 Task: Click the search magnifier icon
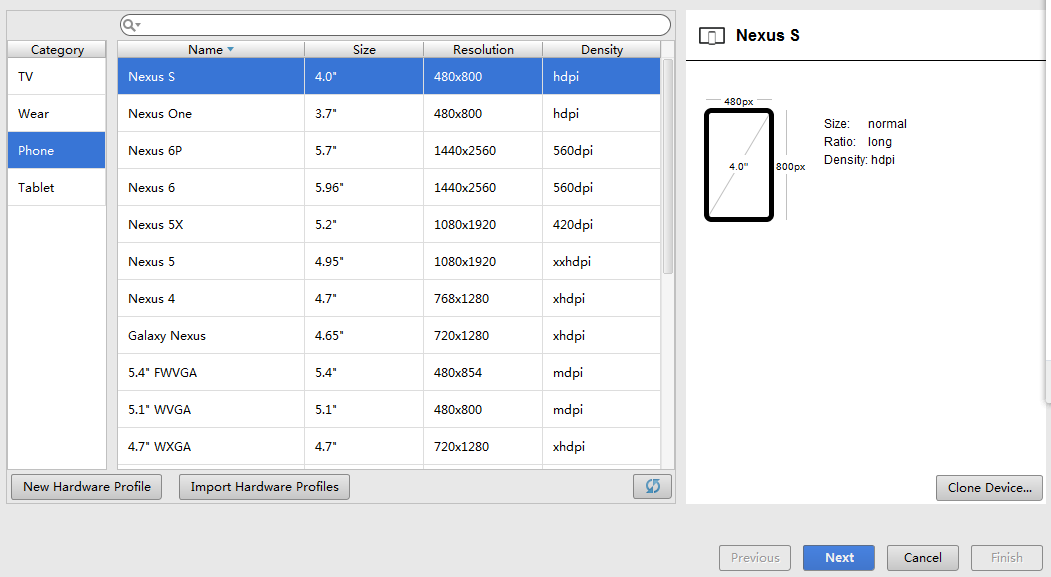coord(129,25)
